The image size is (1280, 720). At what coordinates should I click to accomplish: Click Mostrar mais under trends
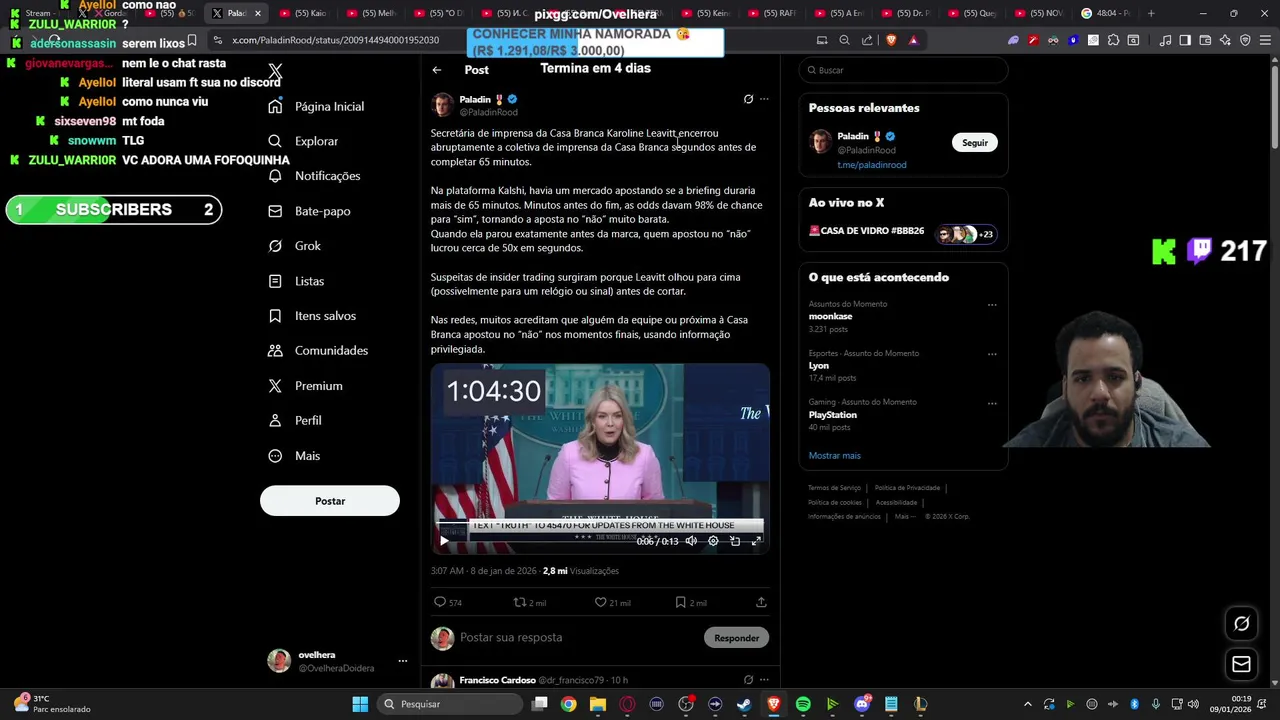834,456
